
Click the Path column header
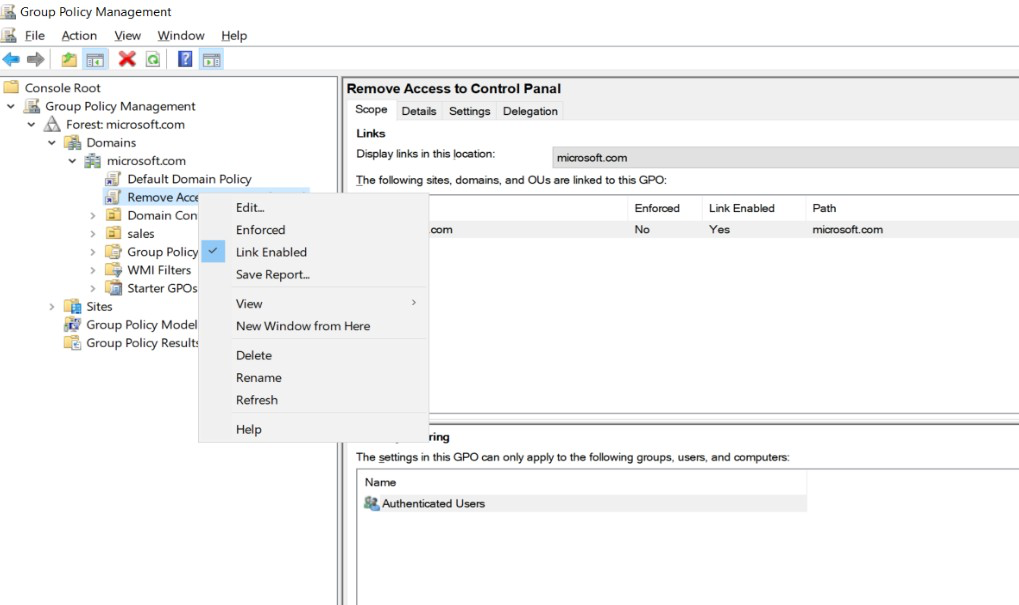pyautogui.click(x=912, y=208)
